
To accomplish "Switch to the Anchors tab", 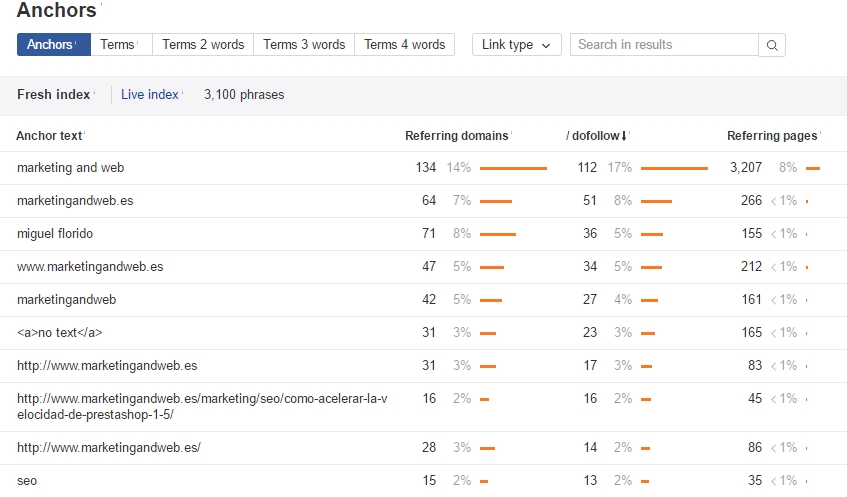I will (x=53, y=45).
